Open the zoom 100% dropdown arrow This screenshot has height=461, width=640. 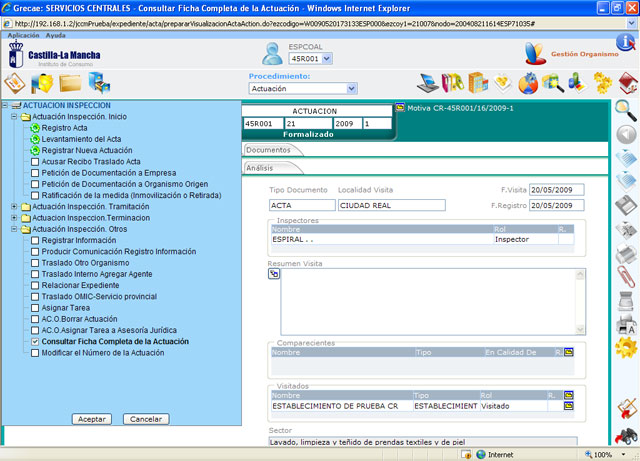point(623,454)
